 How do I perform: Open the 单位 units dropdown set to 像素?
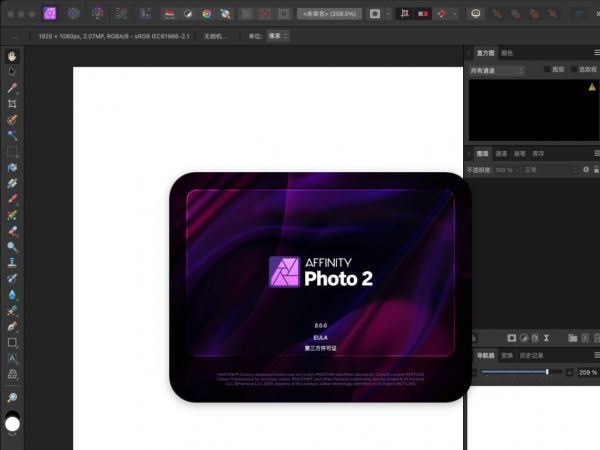[278, 36]
